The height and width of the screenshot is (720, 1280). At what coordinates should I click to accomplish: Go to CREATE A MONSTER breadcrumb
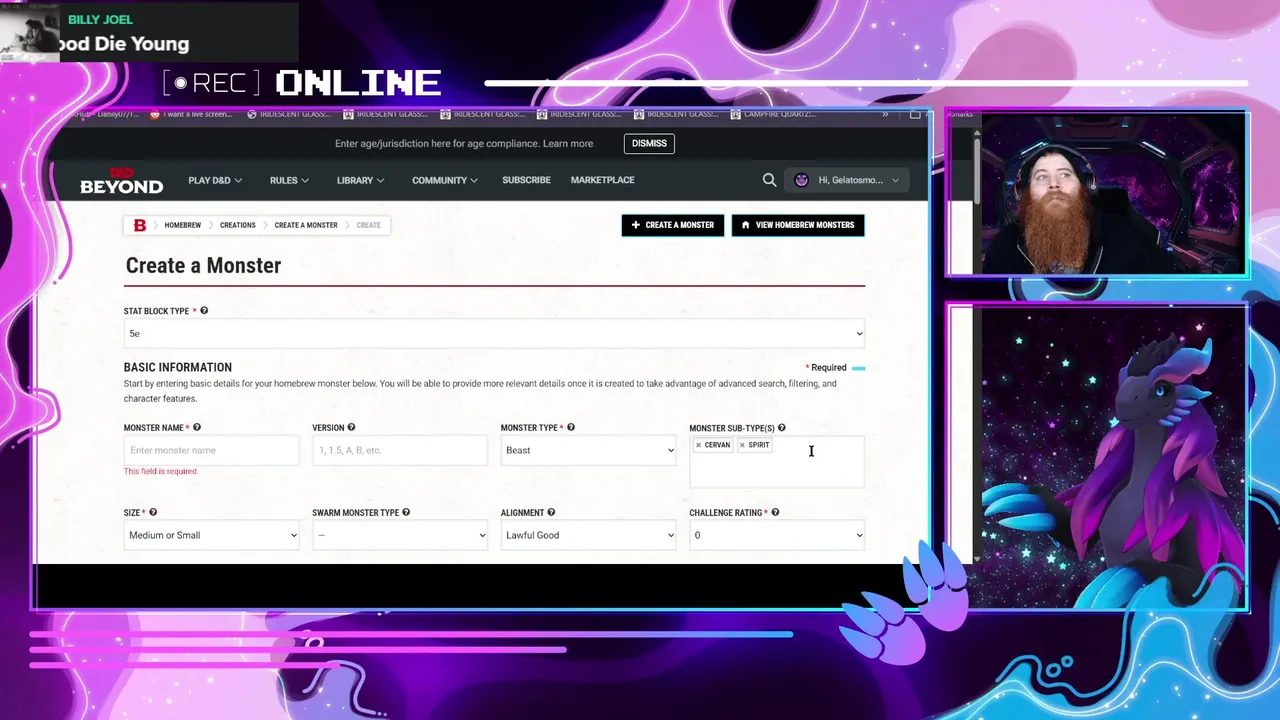(306, 225)
